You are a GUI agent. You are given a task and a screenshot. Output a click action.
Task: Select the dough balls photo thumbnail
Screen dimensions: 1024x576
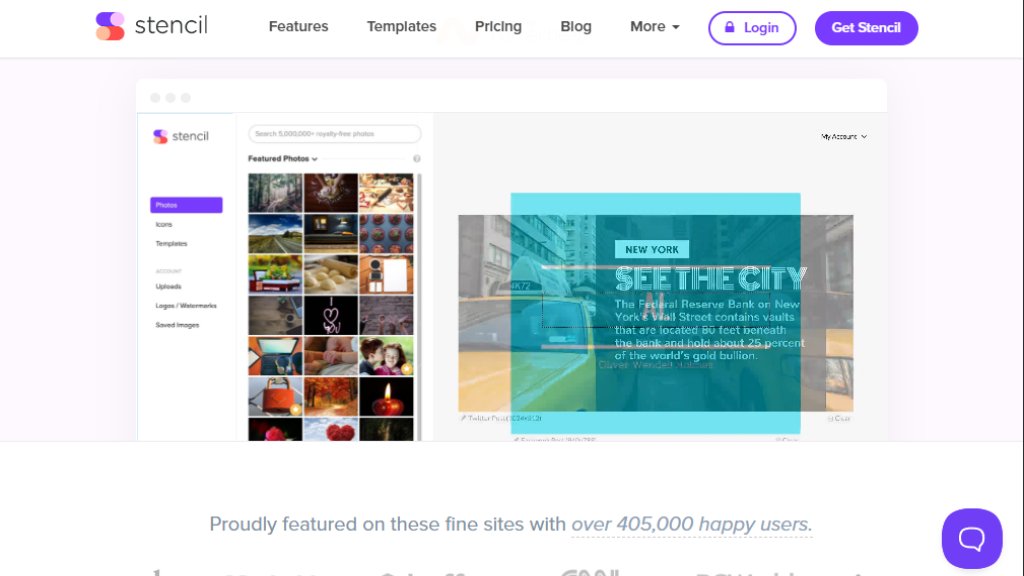click(330, 274)
